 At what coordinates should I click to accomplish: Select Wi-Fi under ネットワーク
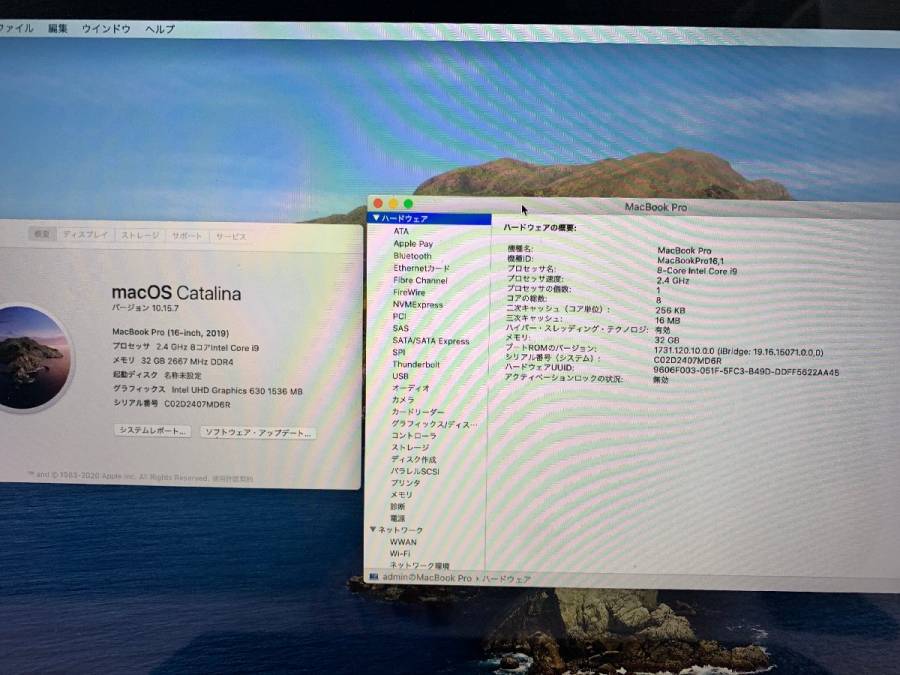400,553
